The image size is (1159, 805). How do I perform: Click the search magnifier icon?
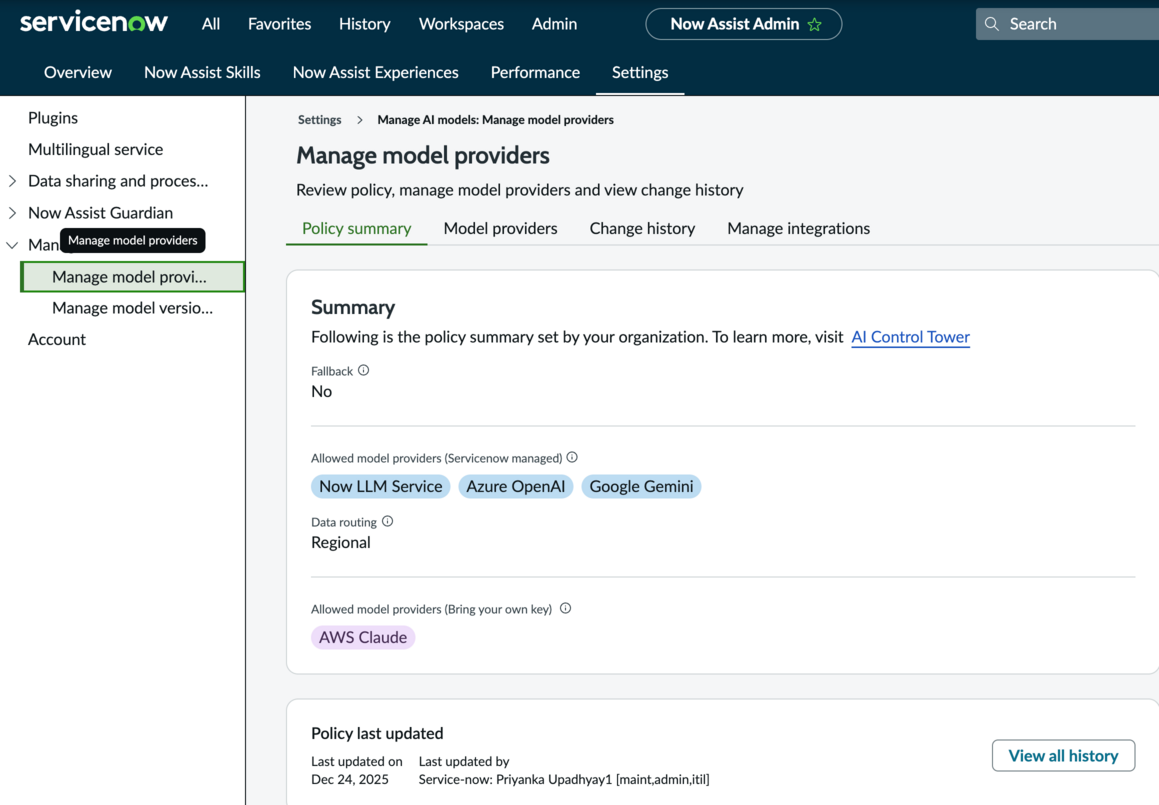[x=992, y=24]
